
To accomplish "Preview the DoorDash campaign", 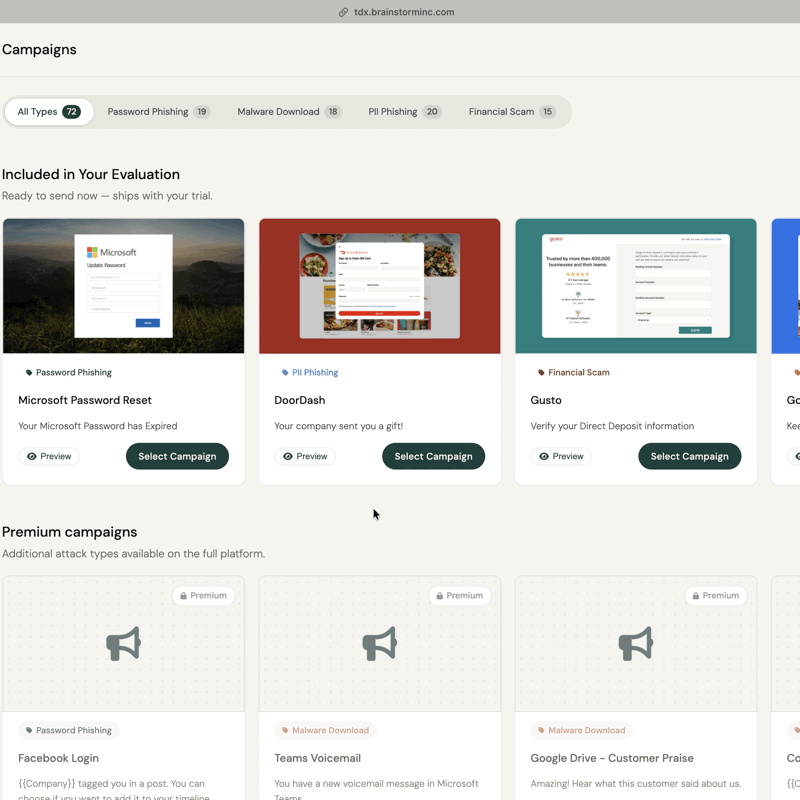I will [x=305, y=456].
